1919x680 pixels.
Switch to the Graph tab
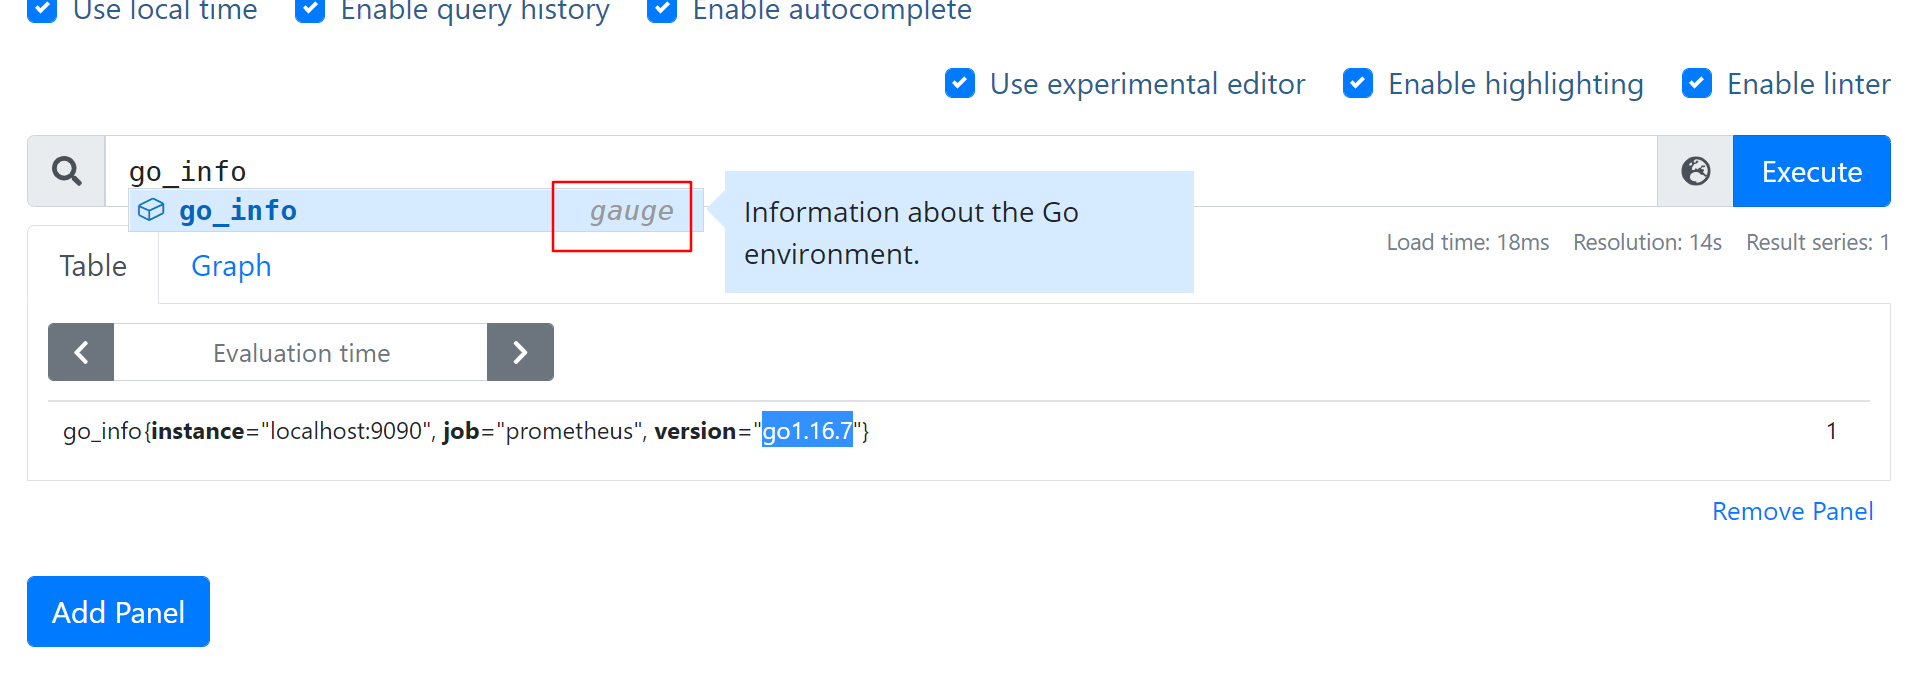(231, 266)
